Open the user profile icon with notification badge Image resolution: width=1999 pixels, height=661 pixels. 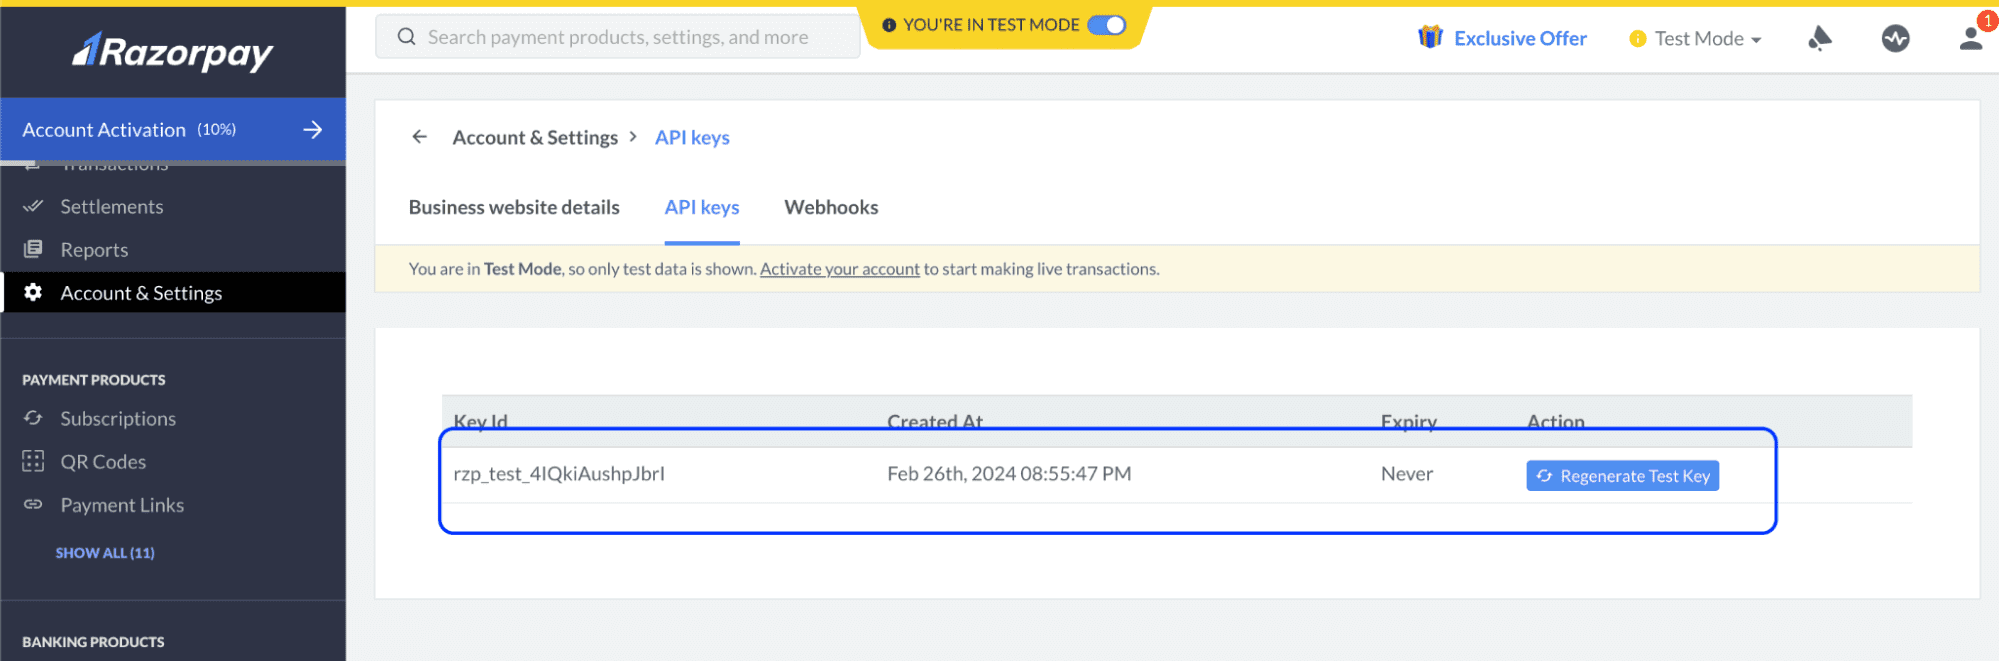(x=1970, y=38)
